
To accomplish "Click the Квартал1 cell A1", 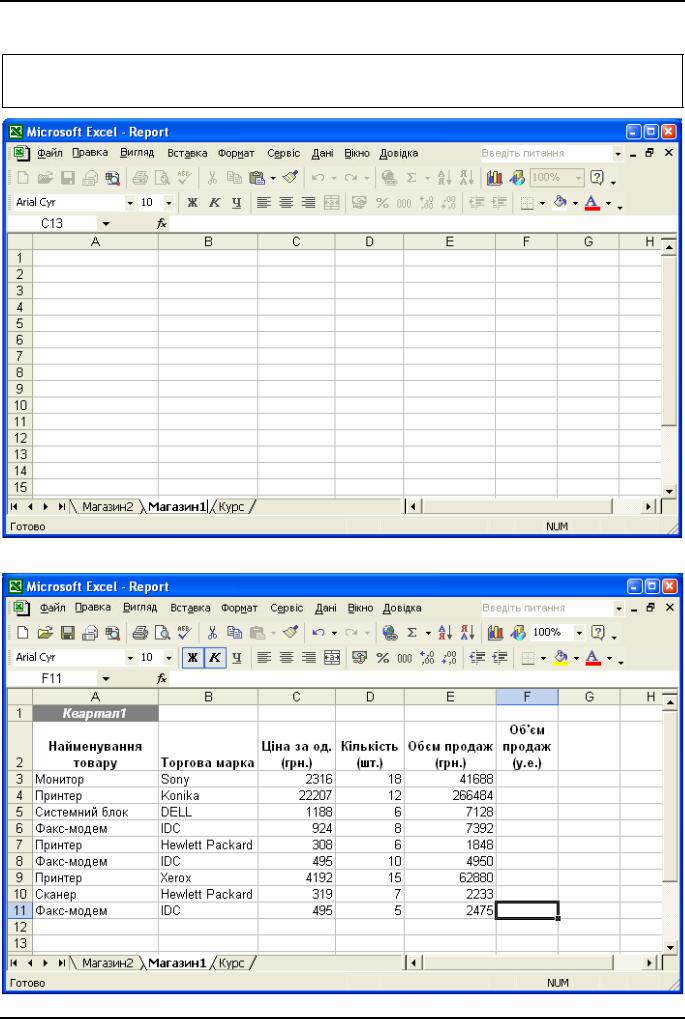I will pyautogui.click(x=95, y=714).
